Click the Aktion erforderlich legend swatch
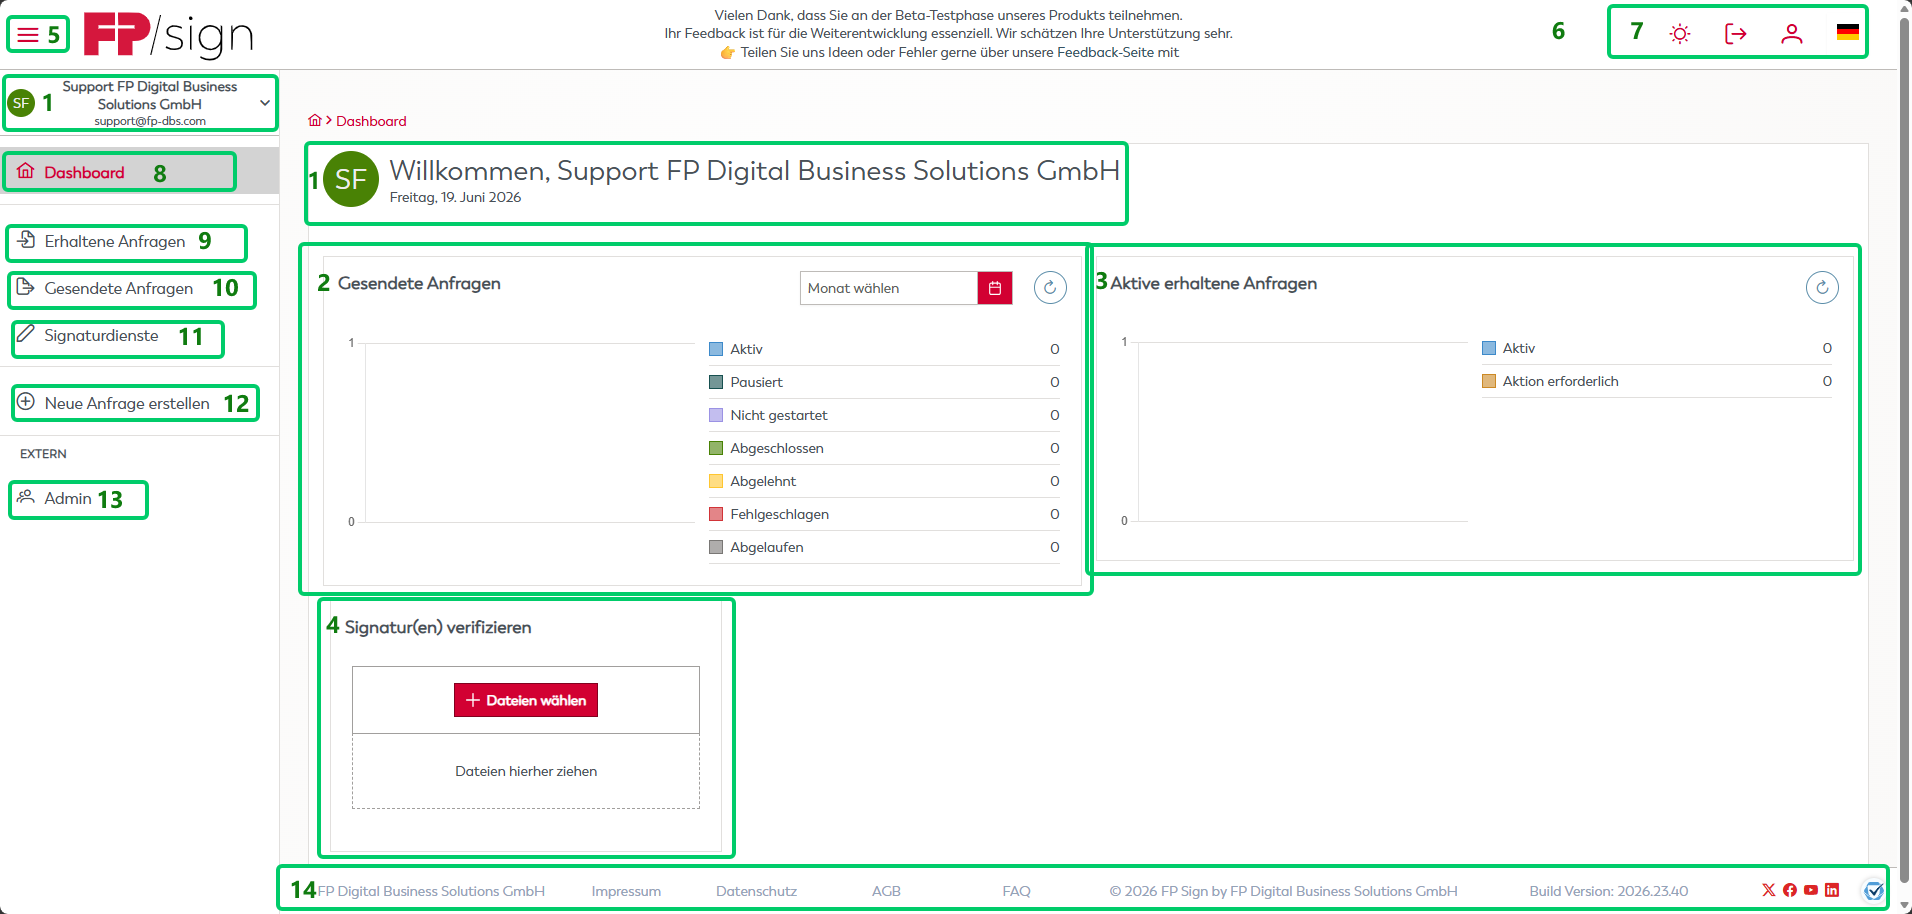The height and width of the screenshot is (914, 1912). point(1489,381)
